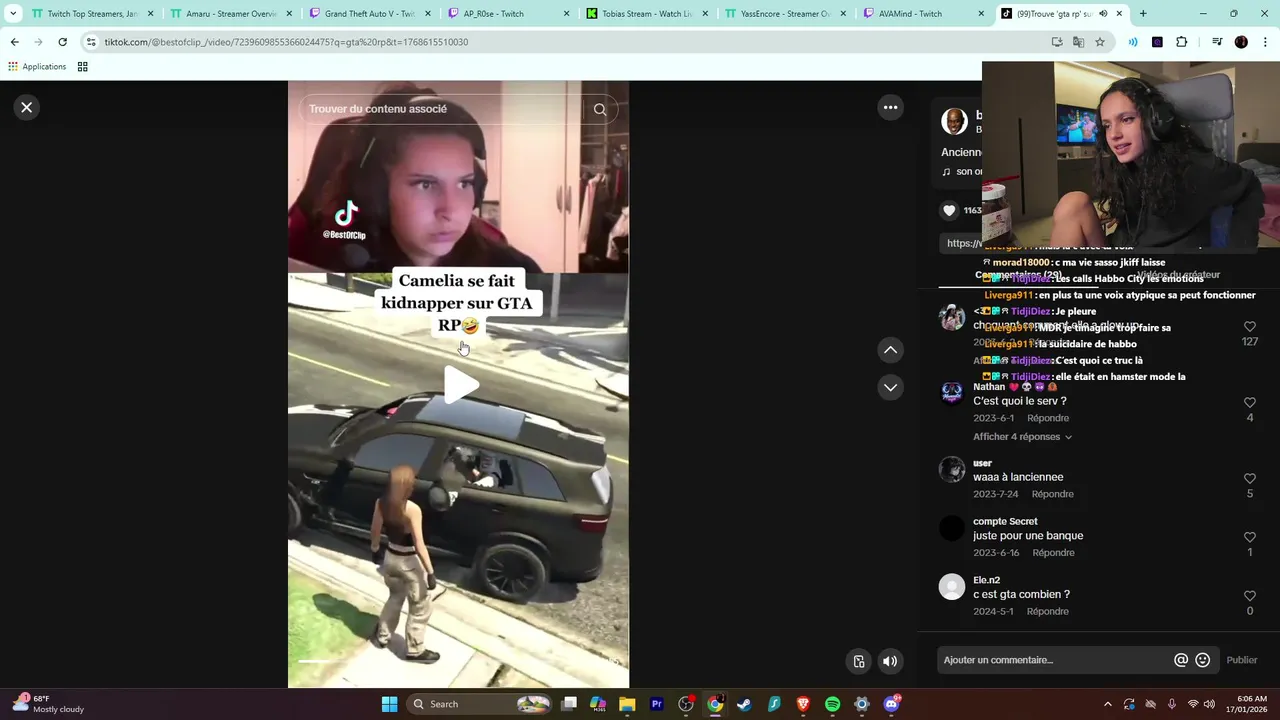Like the comment 'c est gta combien ?'

1249,596
